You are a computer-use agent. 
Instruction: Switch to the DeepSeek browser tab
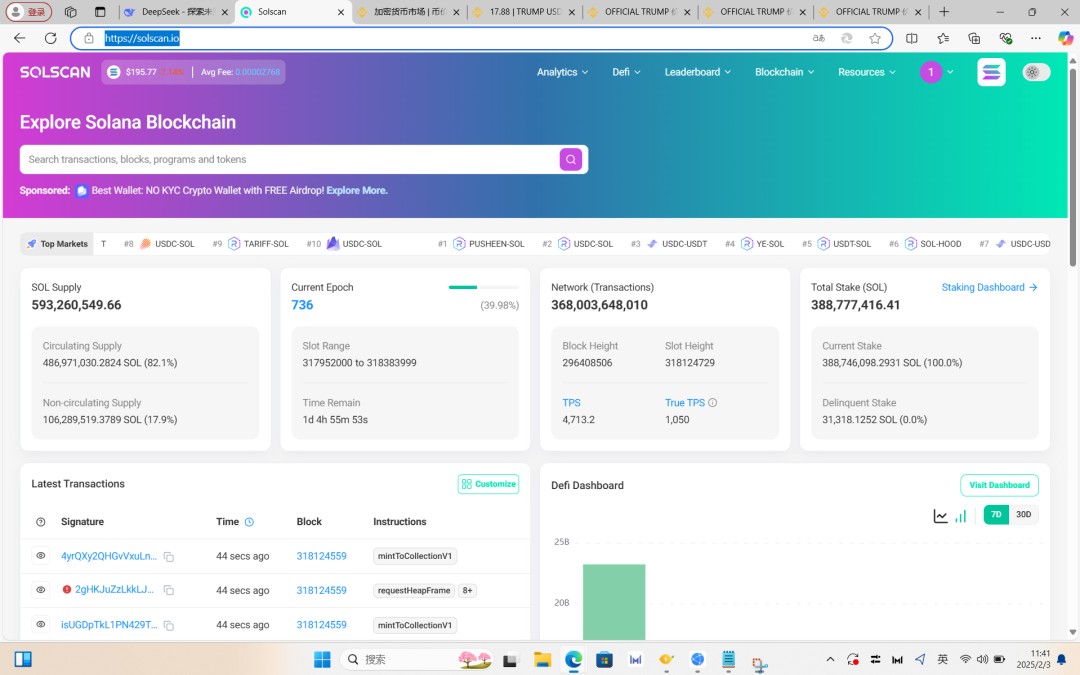point(176,12)
